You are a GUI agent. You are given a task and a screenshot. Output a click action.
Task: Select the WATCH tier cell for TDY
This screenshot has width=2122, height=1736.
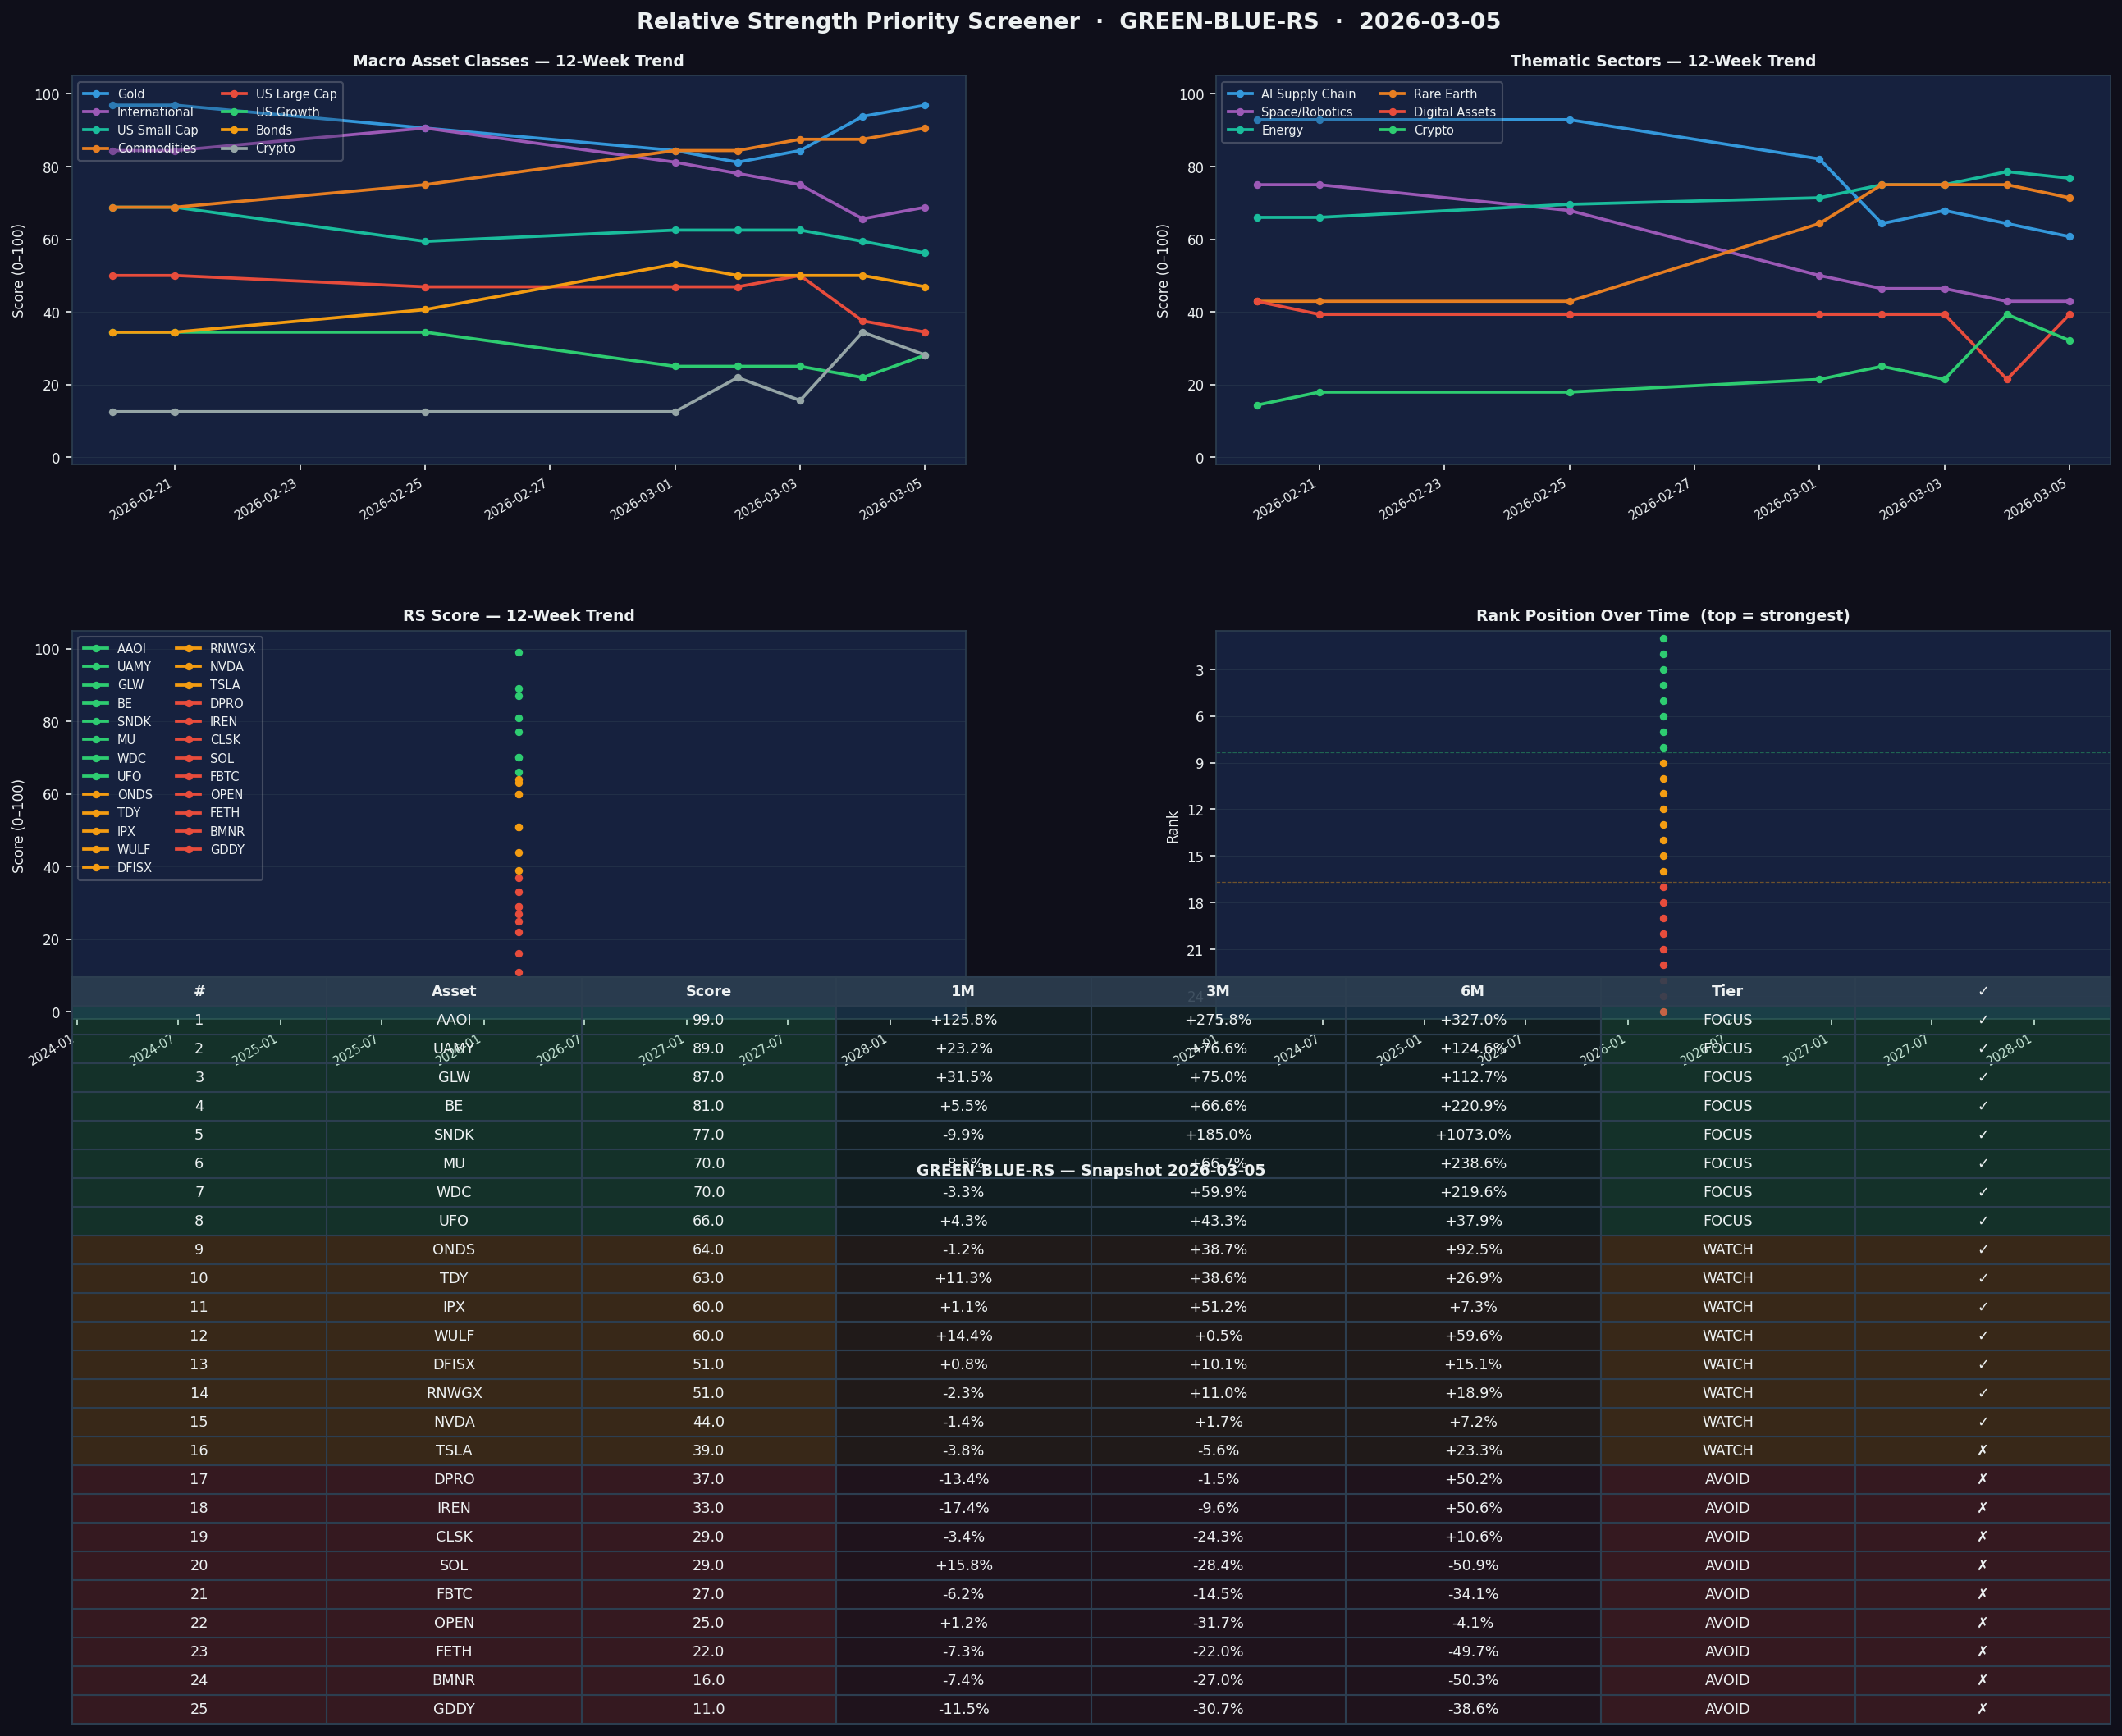click(1727, 1277)
